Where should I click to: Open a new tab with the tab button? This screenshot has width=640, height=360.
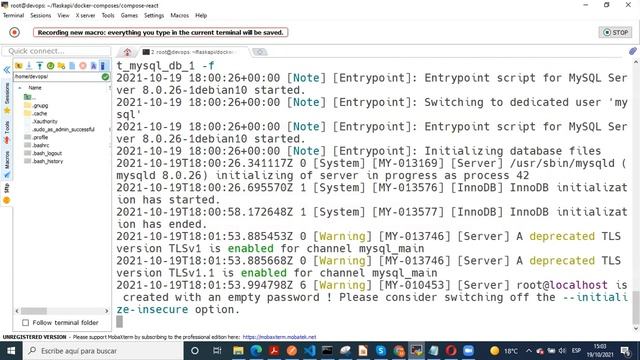click(260, 52)
